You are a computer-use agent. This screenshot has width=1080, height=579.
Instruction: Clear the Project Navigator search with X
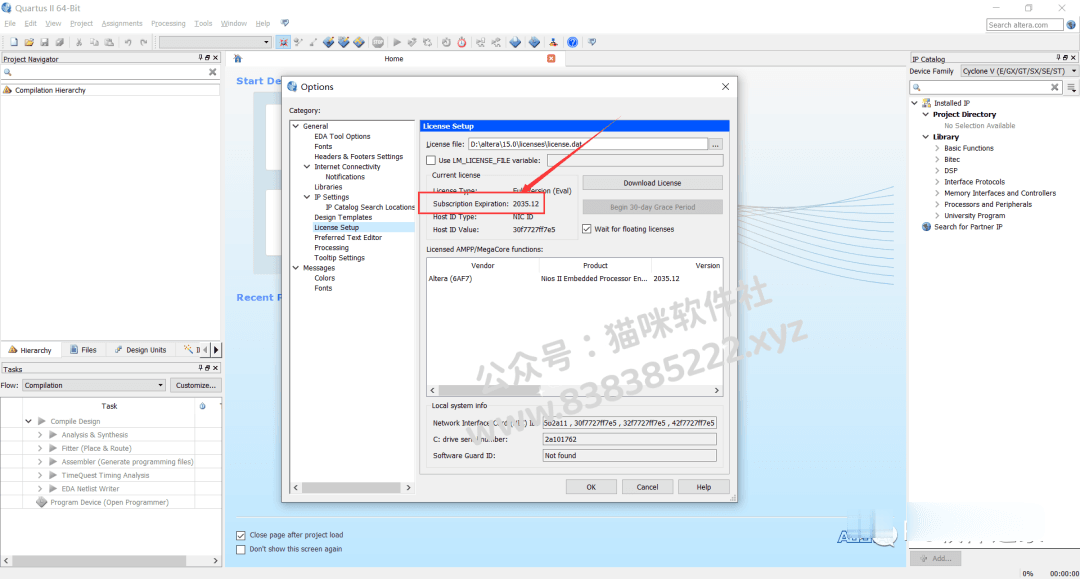(212, 72)
